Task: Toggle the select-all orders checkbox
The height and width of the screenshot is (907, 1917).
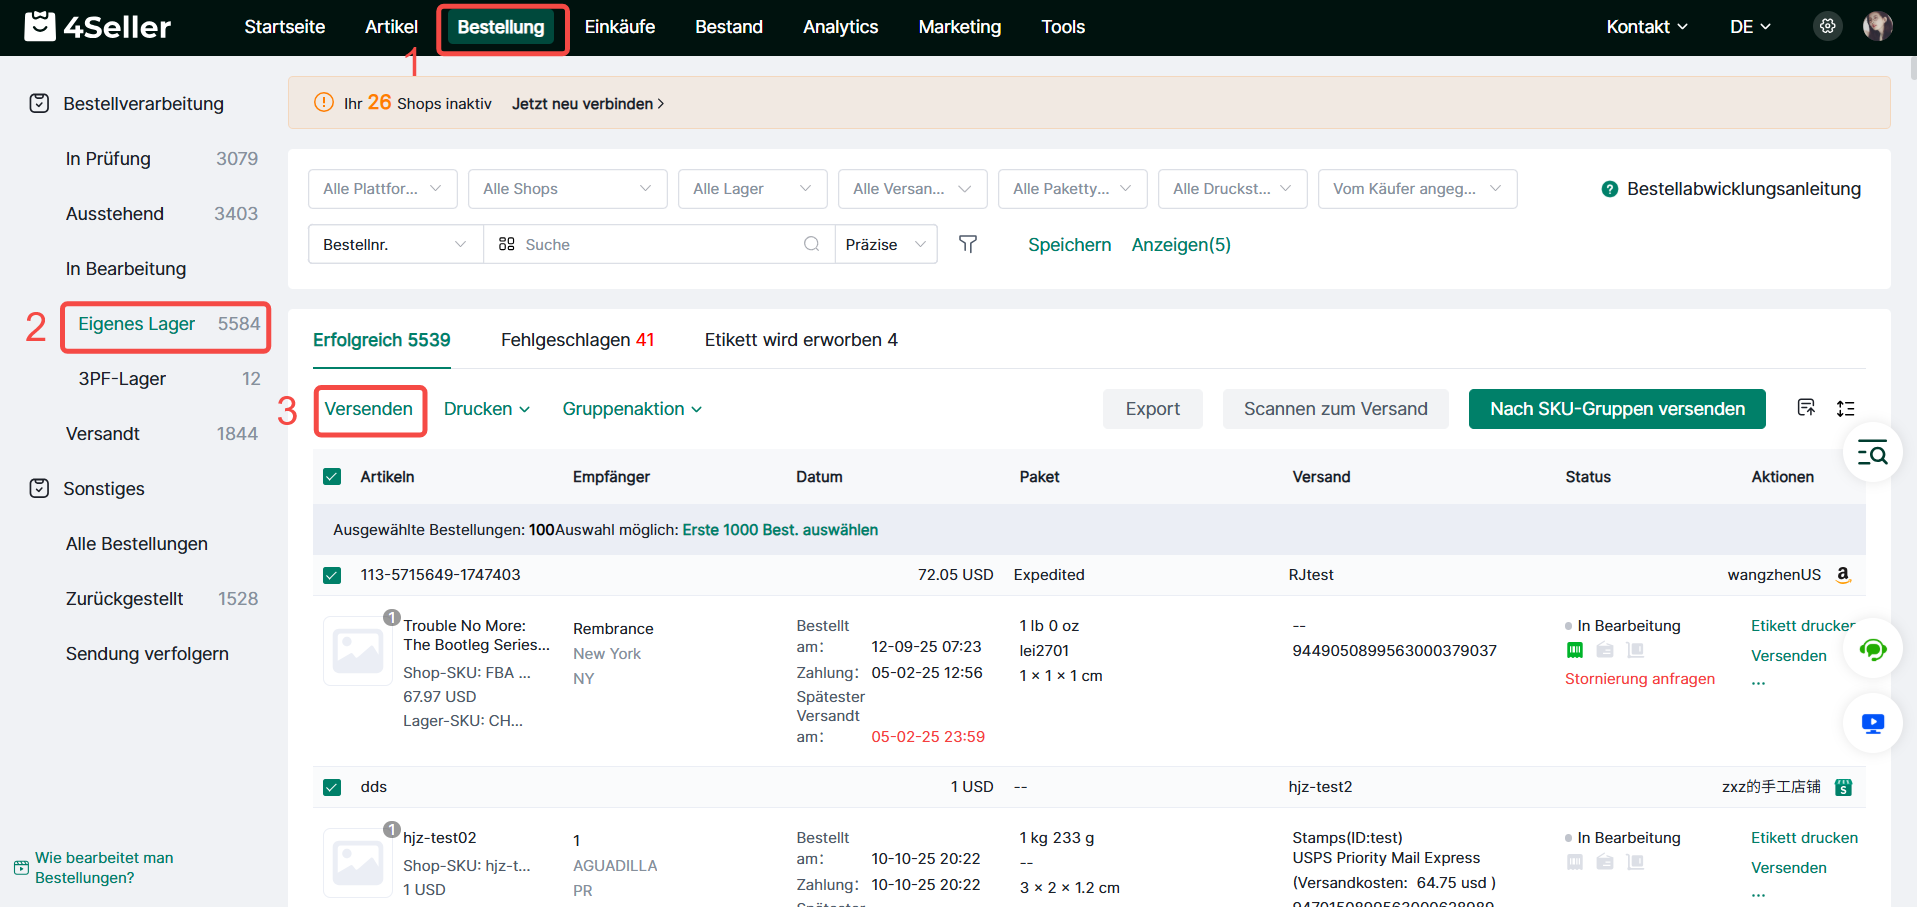Action: (x=333, y=477)
